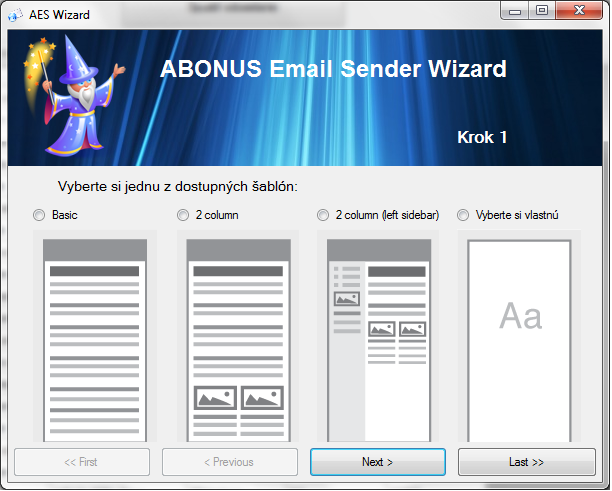Minimize the AES Wizard window

(x=515, y=11)
